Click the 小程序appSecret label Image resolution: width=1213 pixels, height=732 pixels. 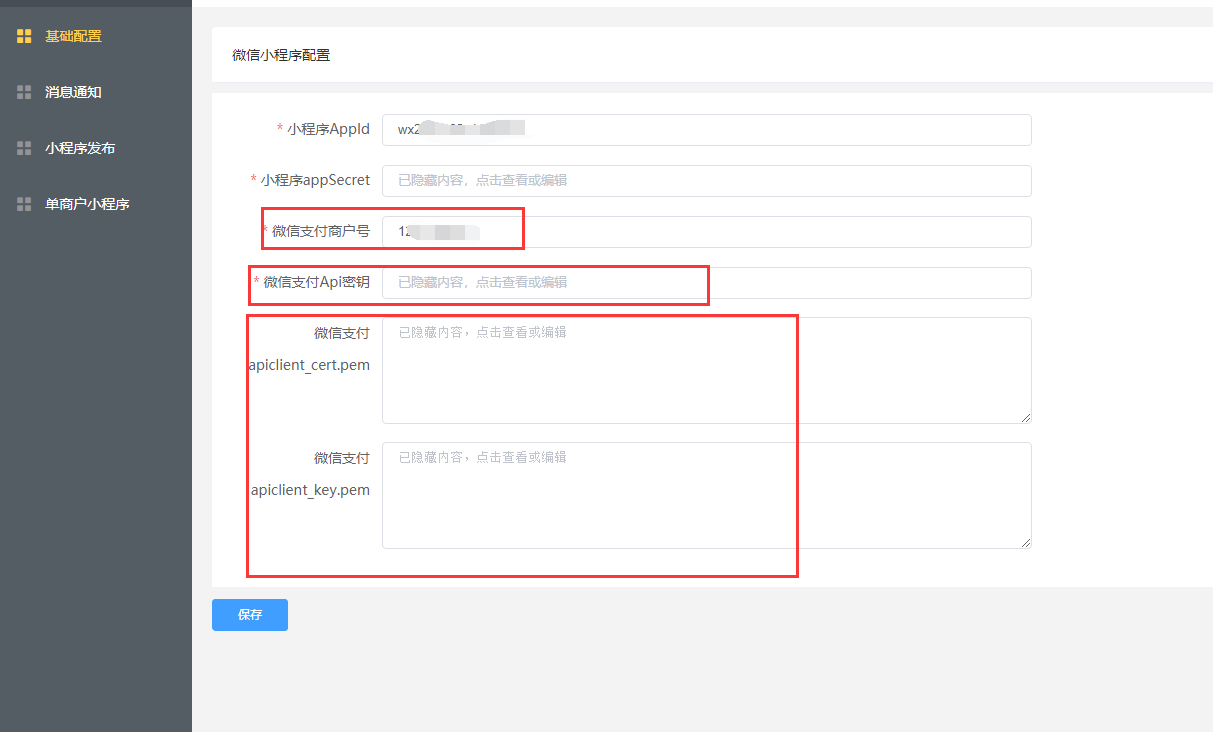click(x=315, y=180)
